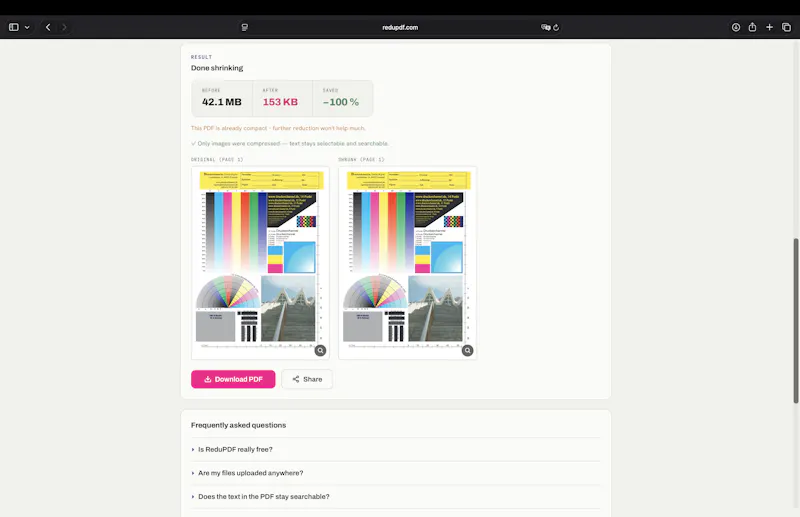Screen dimensions: 800x517
Task: Click the page vertical scrollbar
Action: click(x=795, y=321)
